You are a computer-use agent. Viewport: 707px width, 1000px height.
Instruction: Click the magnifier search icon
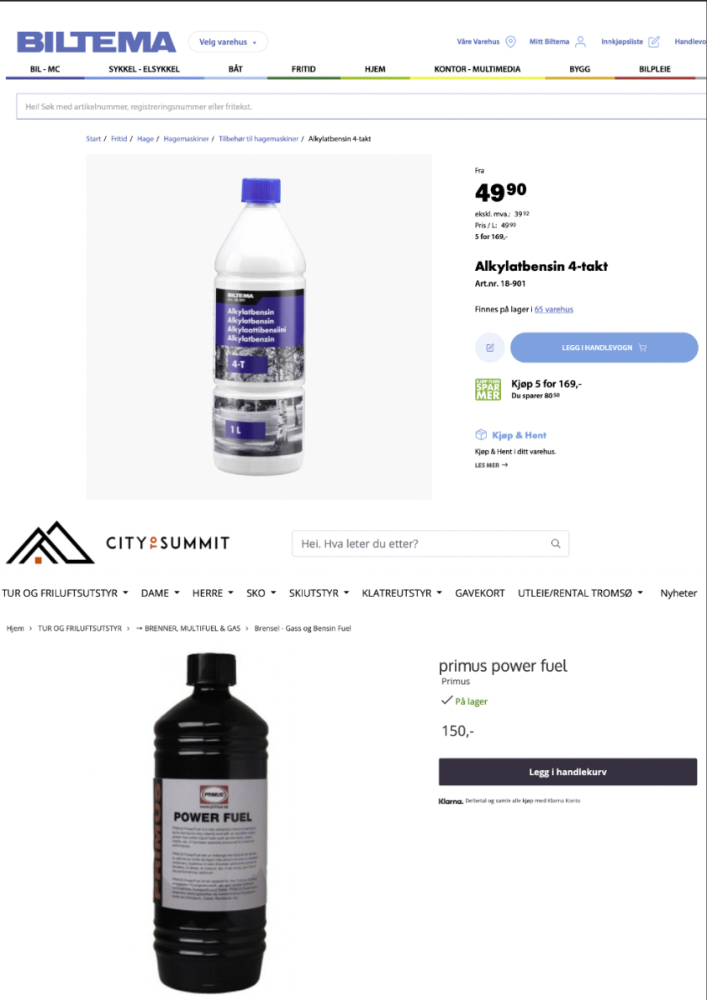555,543
